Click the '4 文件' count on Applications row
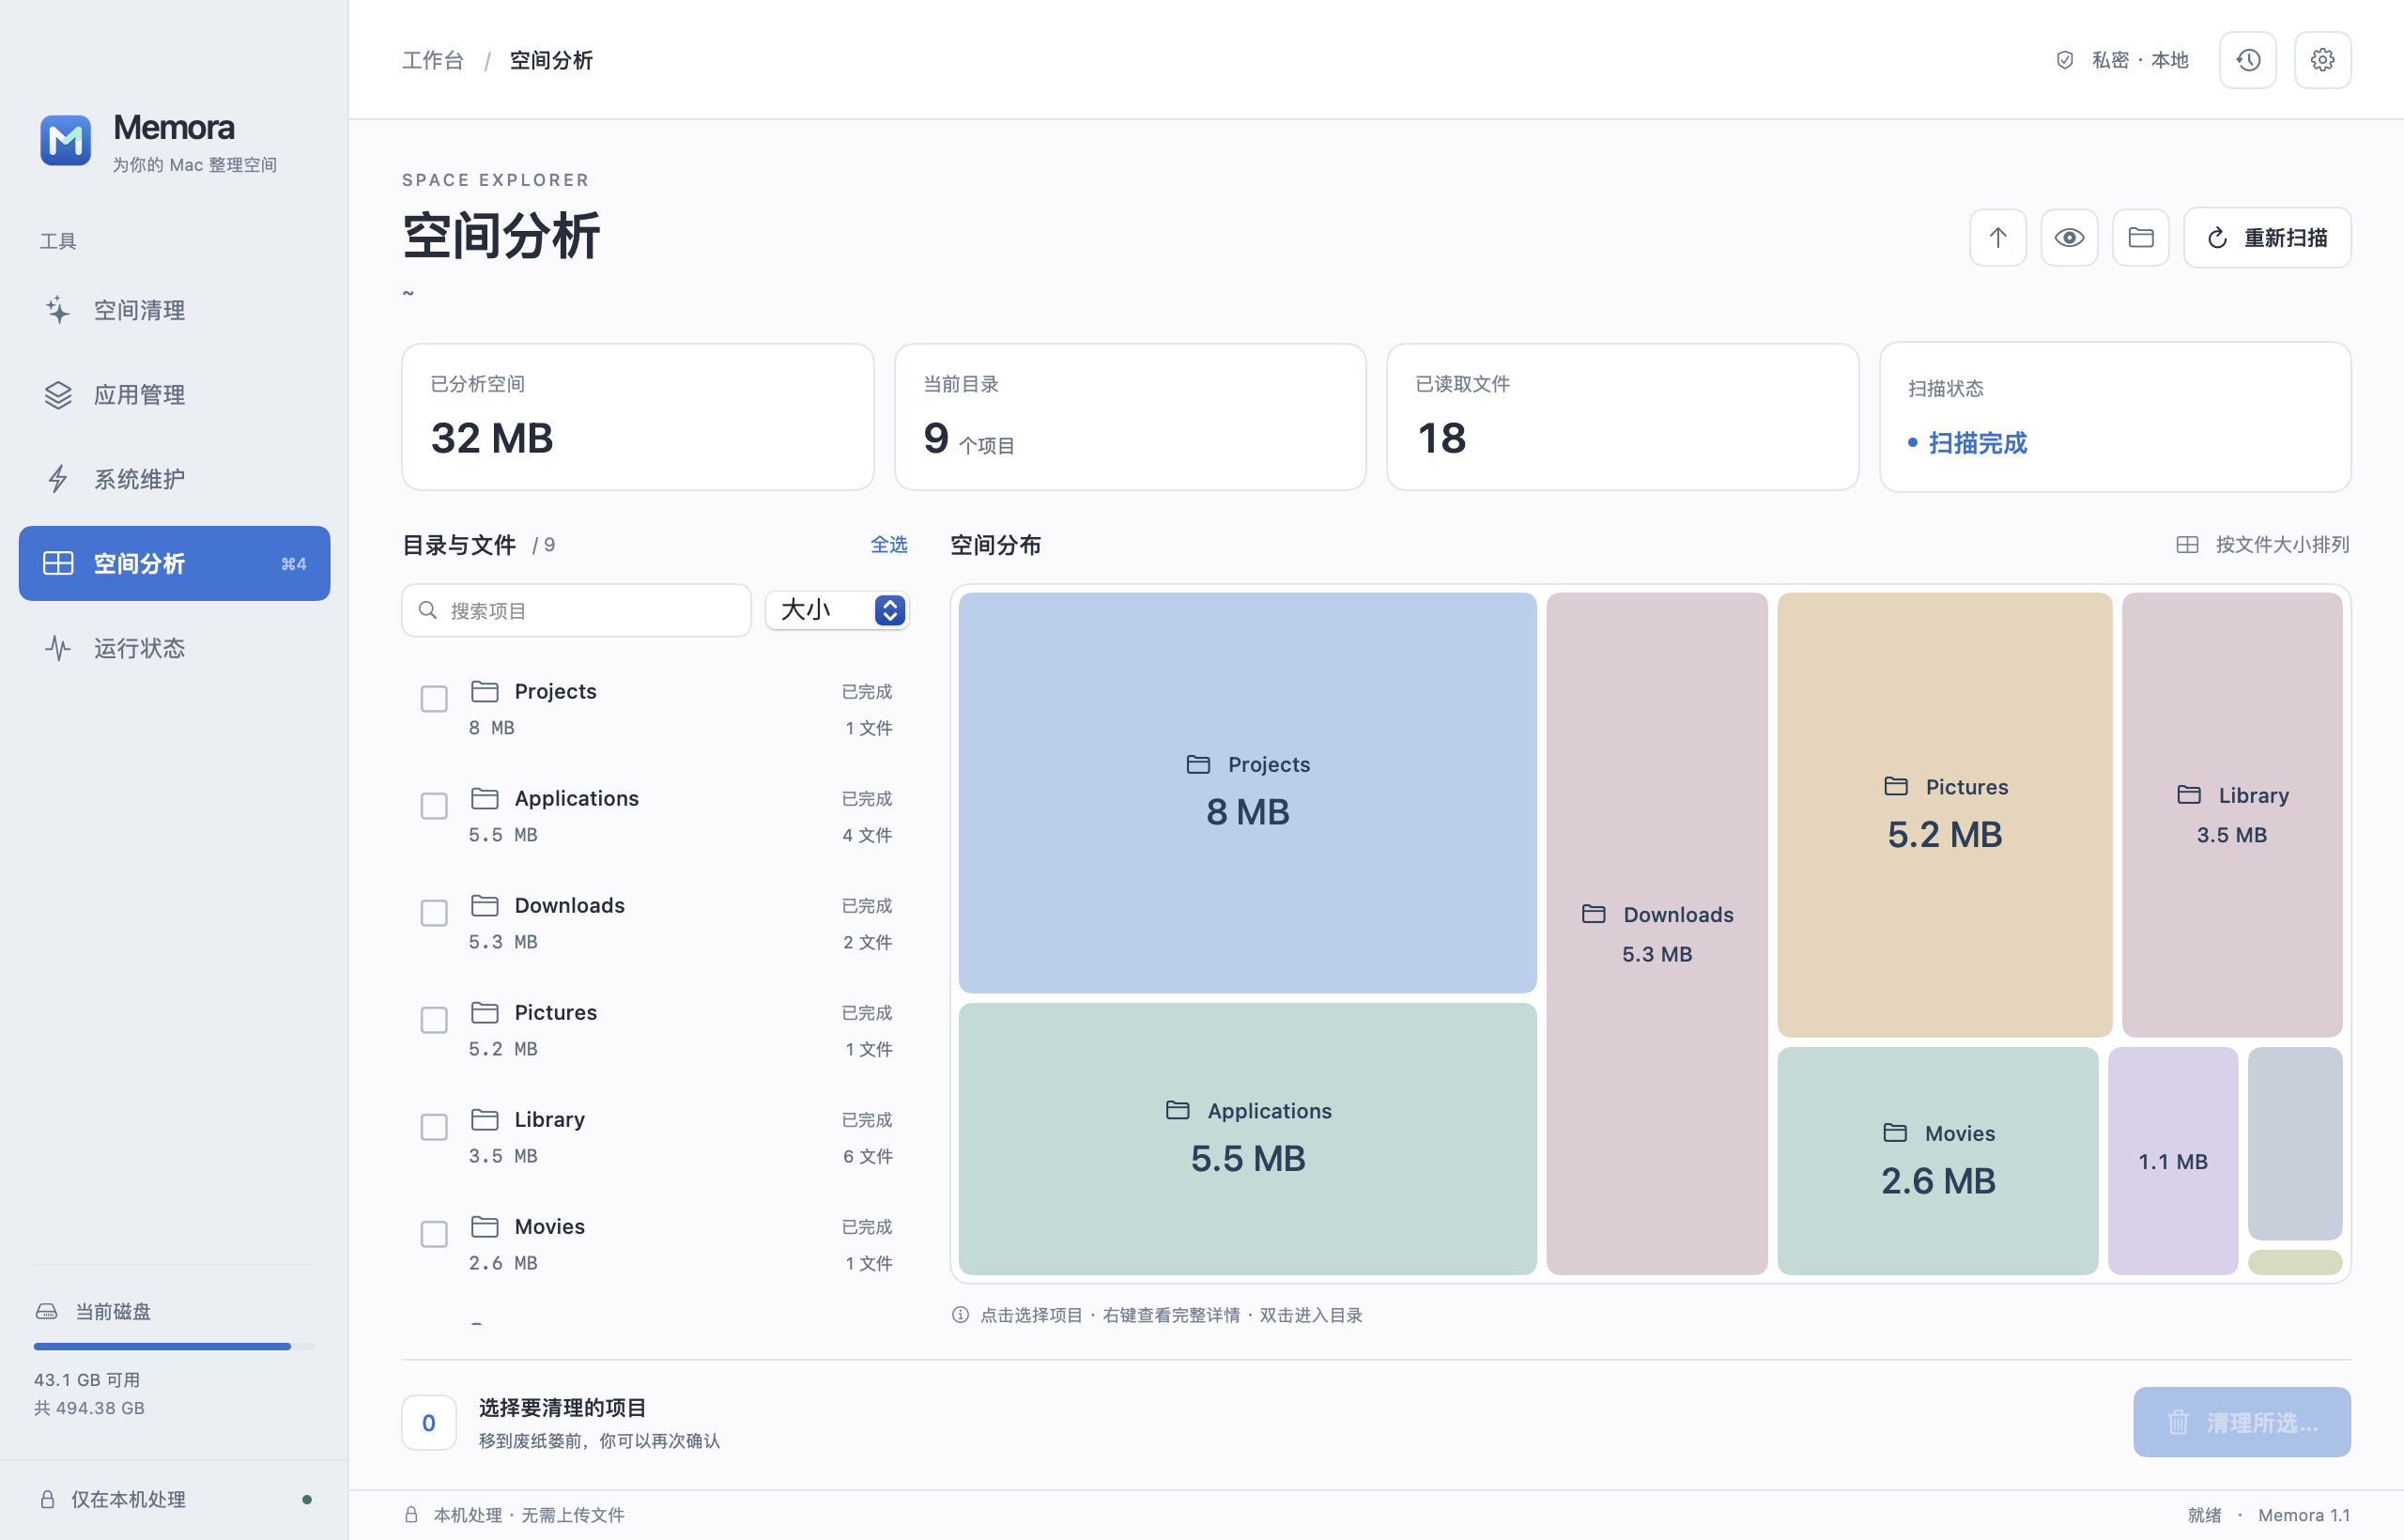Image resolution: width=2404 pixels, height=1540 pixels. click(867, 835)
